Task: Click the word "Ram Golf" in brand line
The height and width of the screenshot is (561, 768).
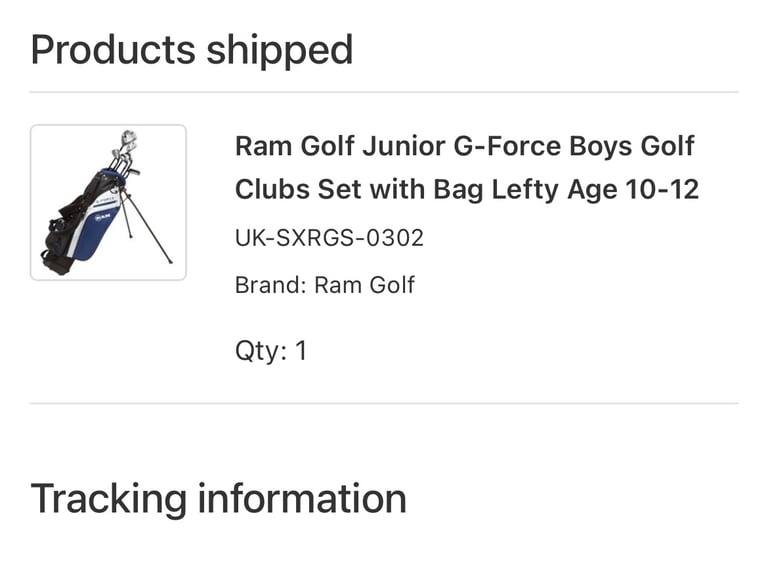Action: point(364,285)
